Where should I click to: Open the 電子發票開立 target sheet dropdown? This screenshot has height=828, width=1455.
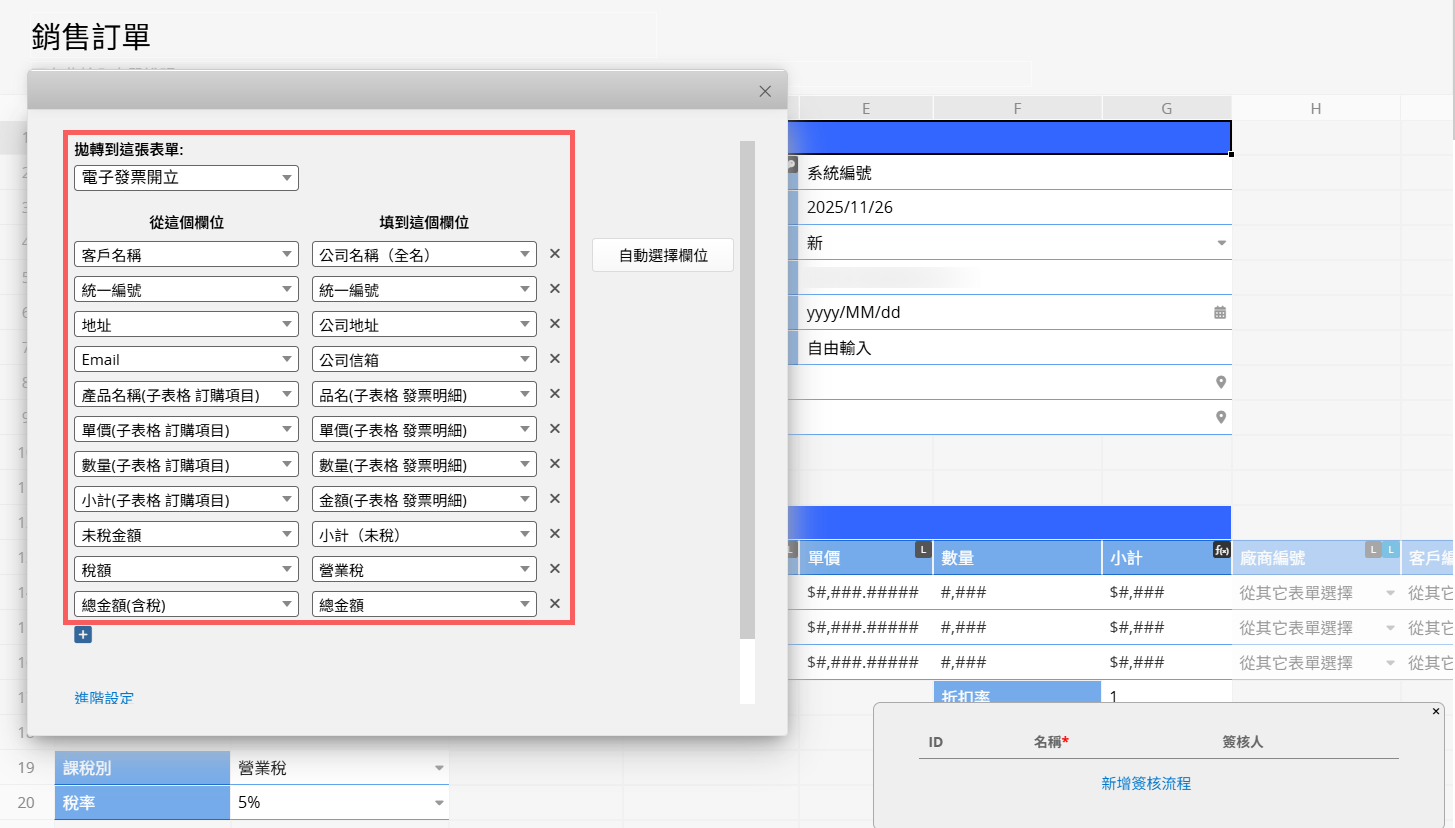click(x=186, y=178)
